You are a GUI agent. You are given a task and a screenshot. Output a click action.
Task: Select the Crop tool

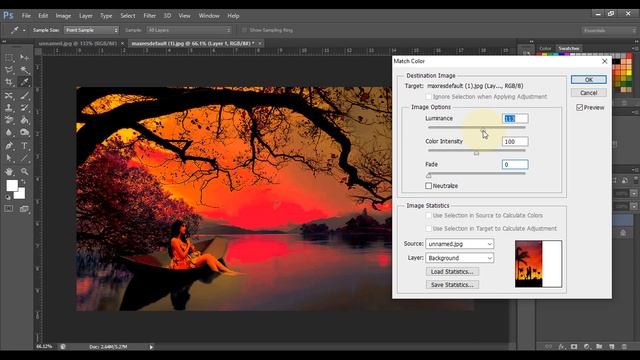[x=9, y=82]
